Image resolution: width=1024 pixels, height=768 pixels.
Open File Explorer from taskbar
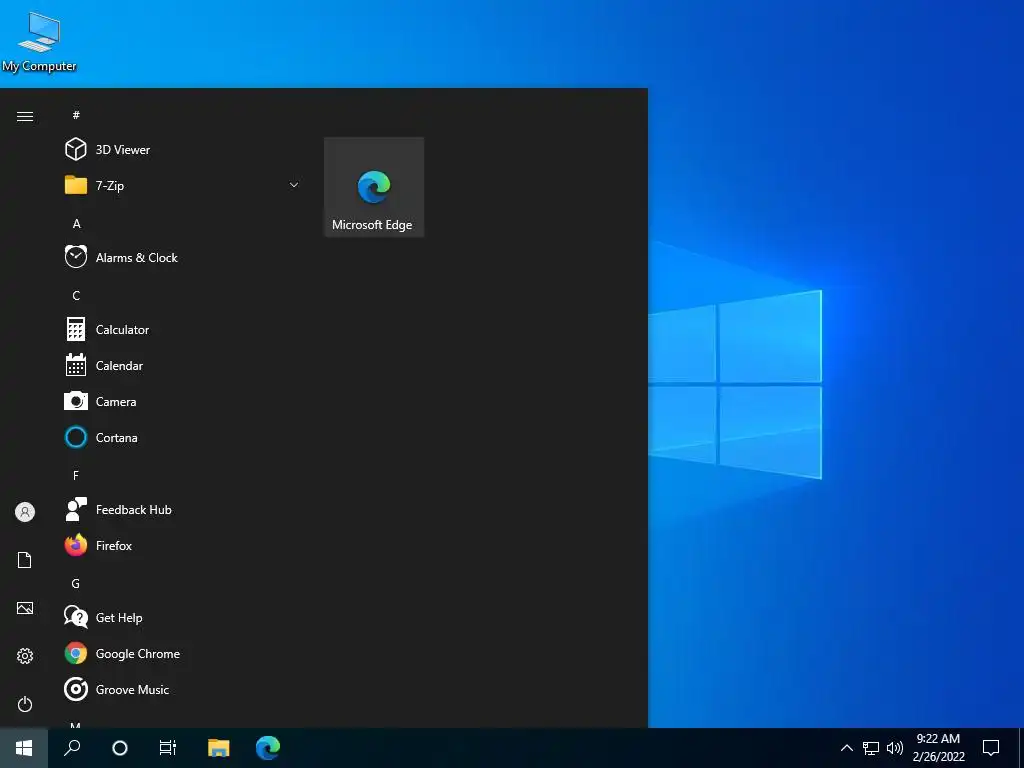click(x=219, y=748)
